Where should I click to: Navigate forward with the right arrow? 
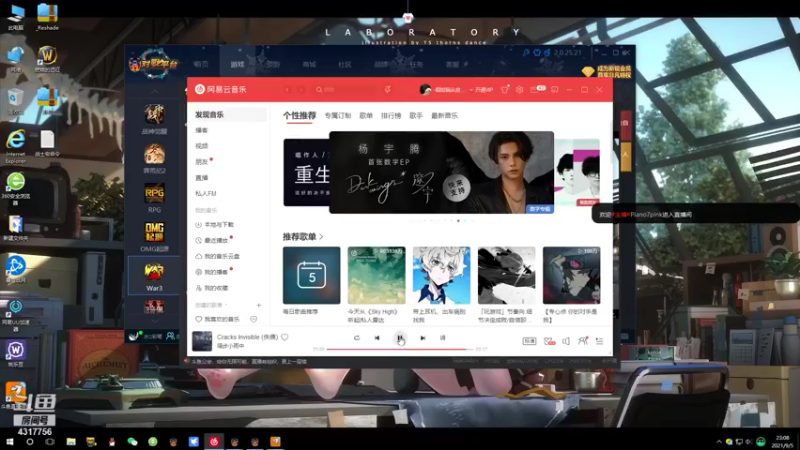tap(301, 89)
